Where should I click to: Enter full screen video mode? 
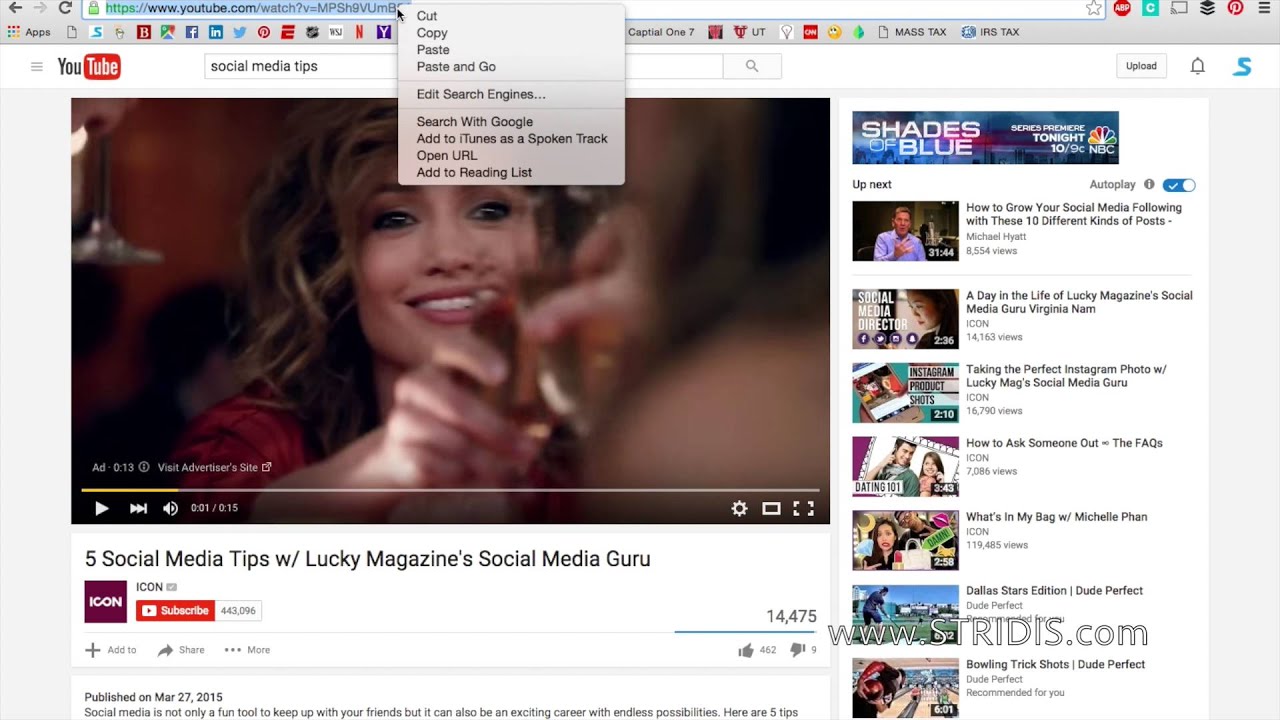pyautogui.click(x=803, y=508)
